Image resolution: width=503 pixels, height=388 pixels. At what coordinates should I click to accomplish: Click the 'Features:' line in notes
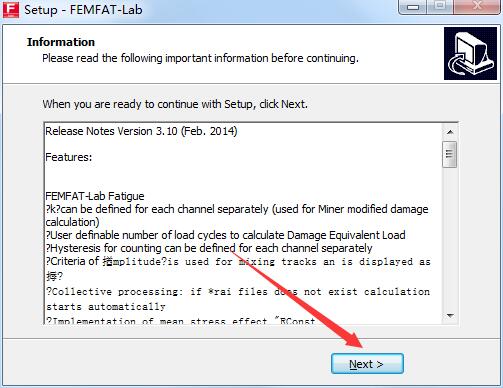click(x=69, y=157)
